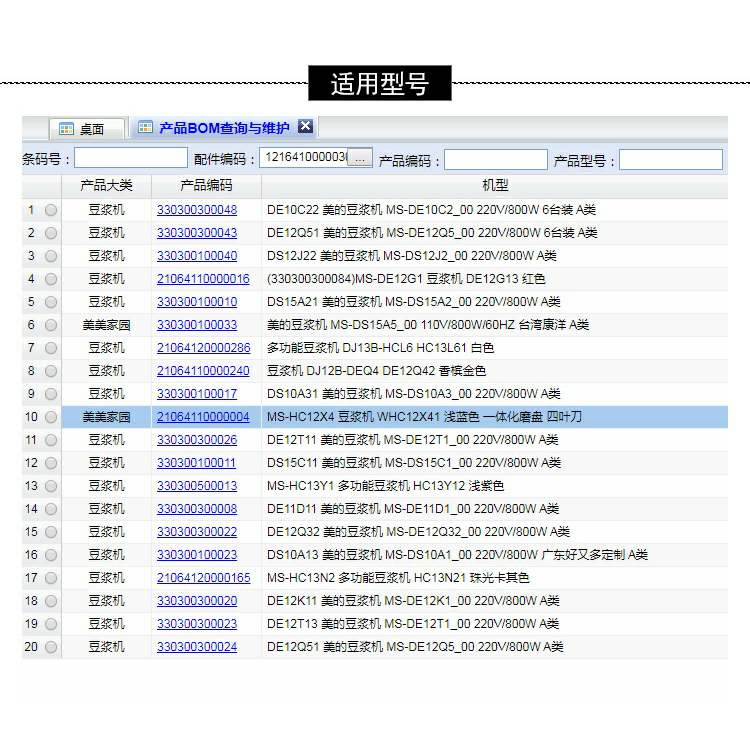Image resolution: width=750 pixels, height=750 pixels.
Task: Click product link 330300500013
Action: coord(197,485)
